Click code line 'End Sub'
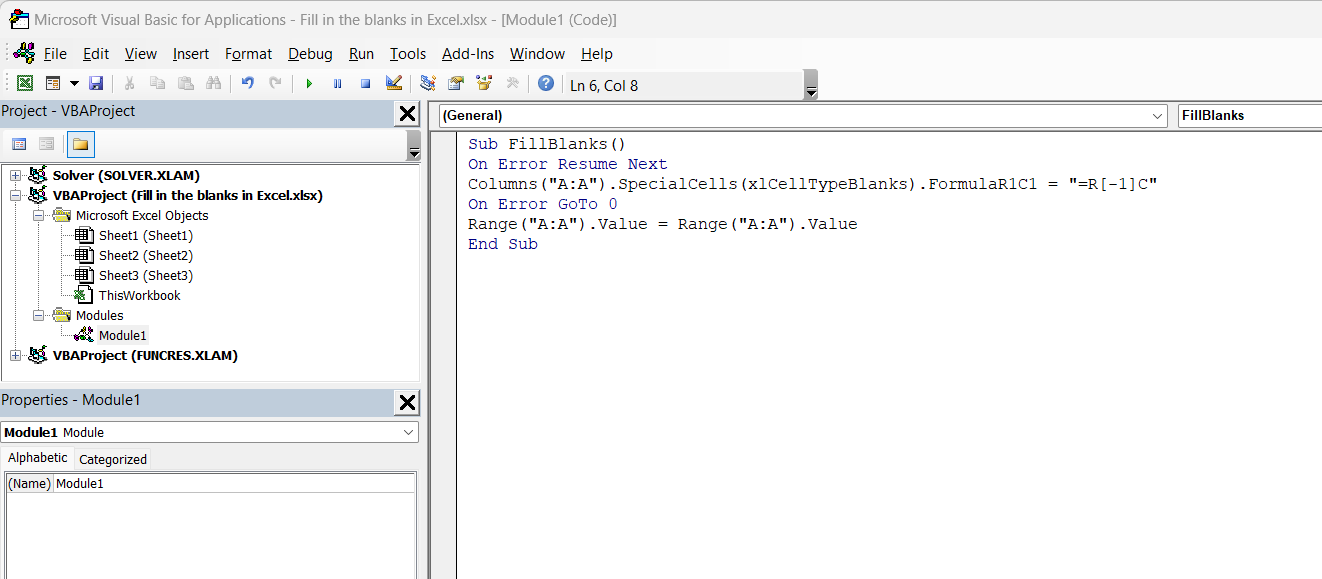1322x579 pixels. coord(503,244)
